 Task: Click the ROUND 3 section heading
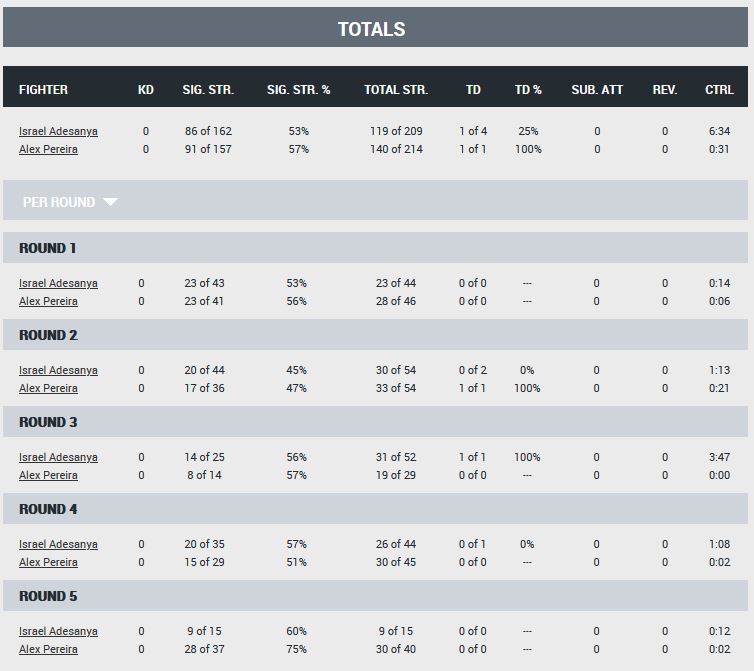click(48, 422)
